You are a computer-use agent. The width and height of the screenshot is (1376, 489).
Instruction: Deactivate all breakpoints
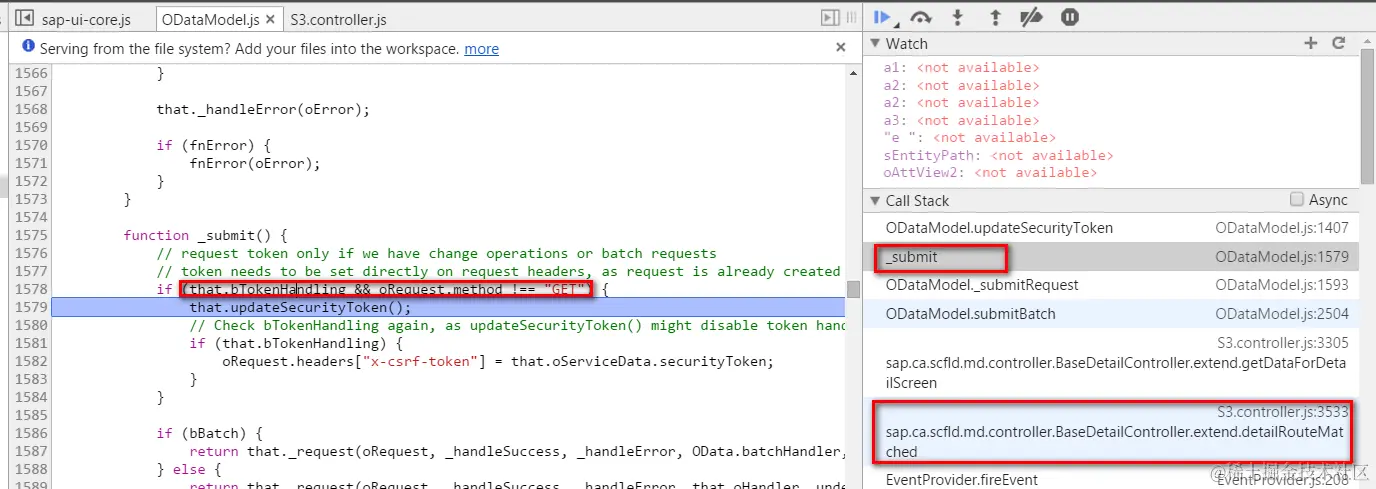coord(1032,17)
